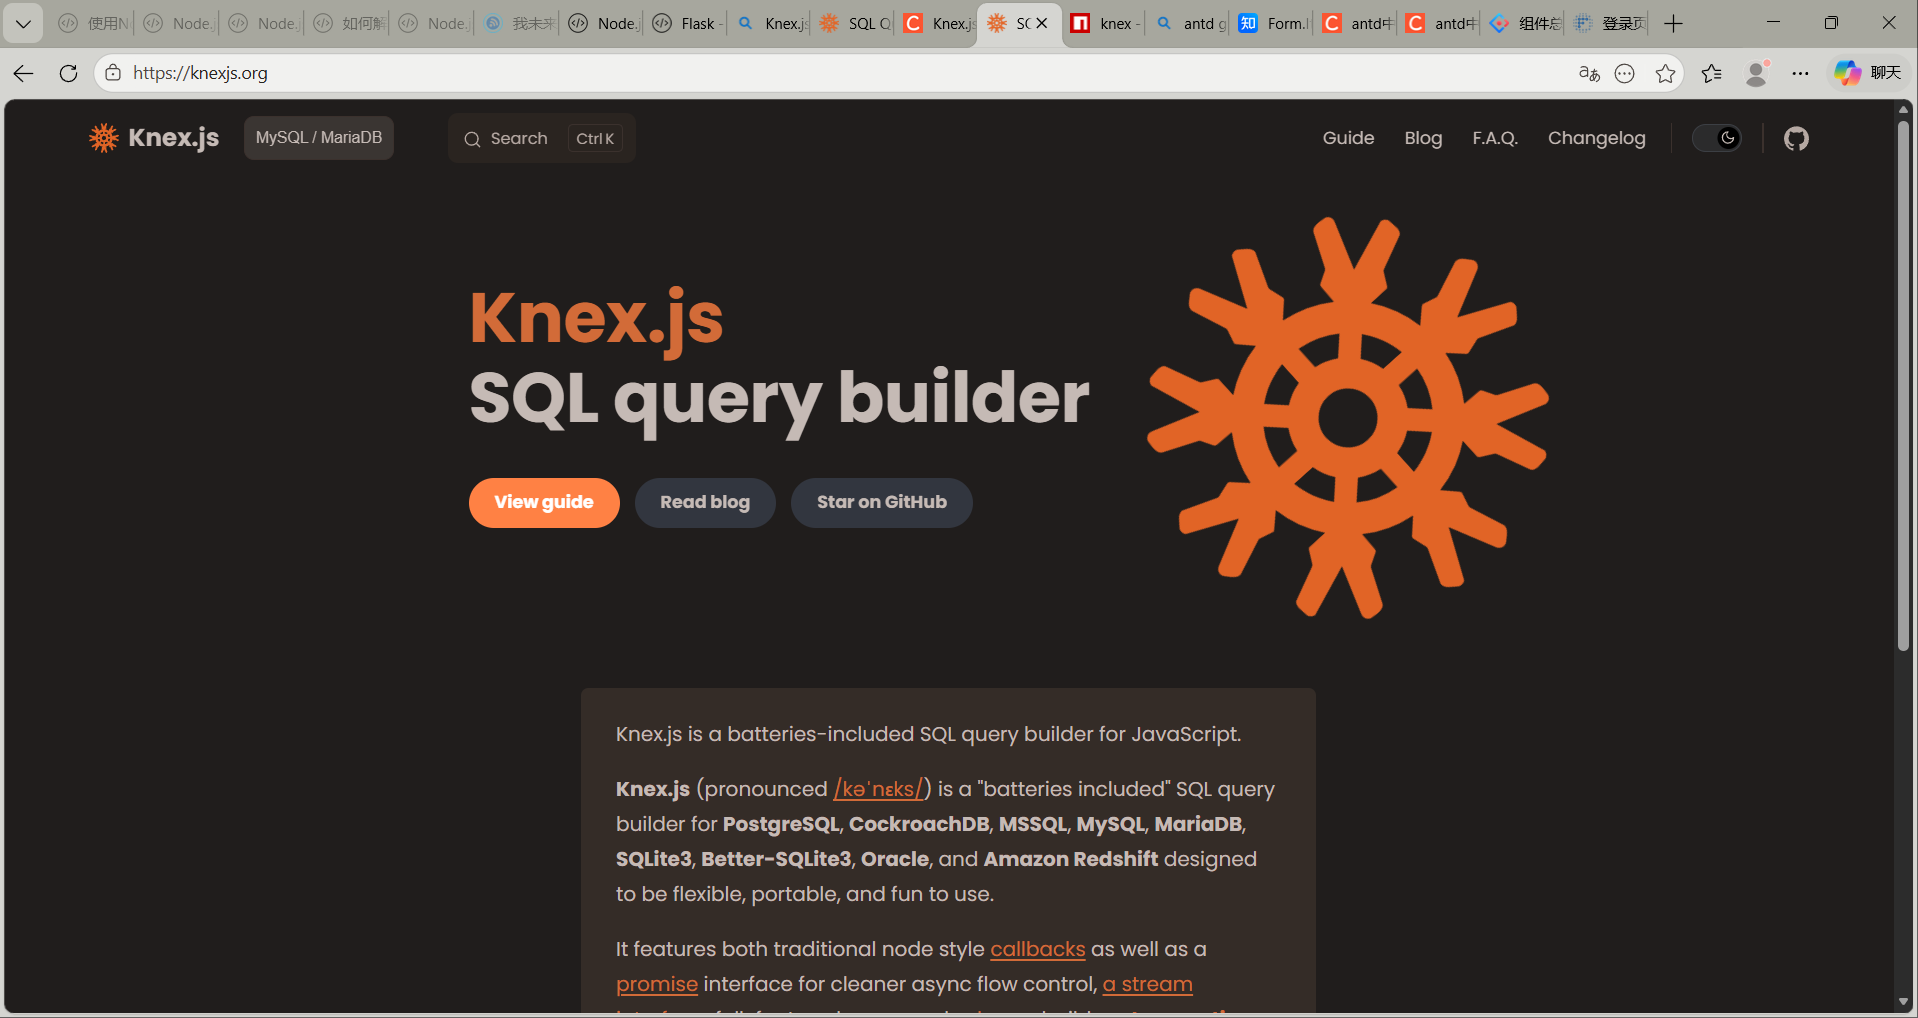Open the browser settings ellipsis menu
The width and height of the screenshot is (1918, 1018).
click(1800, 73)
